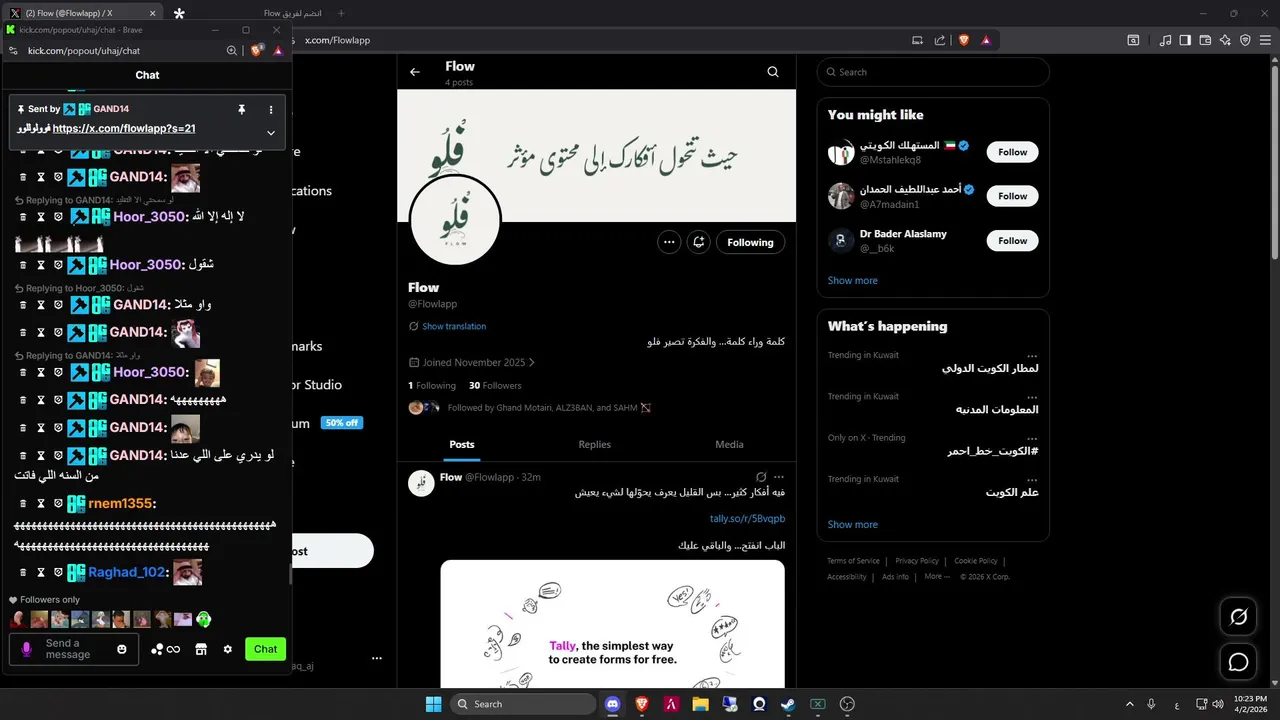
Task: Open Leo AI sparkle icon
Action: (x=1225, y=40)
